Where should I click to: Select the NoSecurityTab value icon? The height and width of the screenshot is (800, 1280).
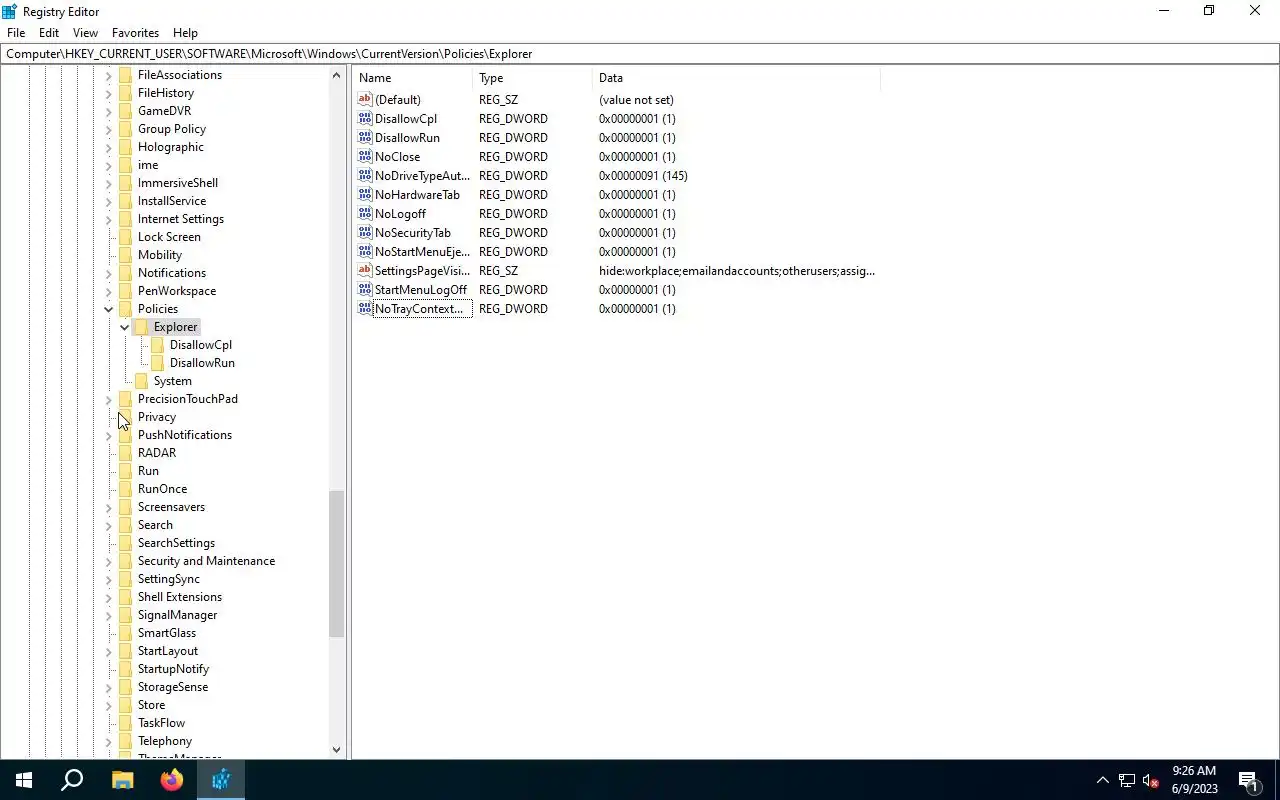click(x=365, y=232)
